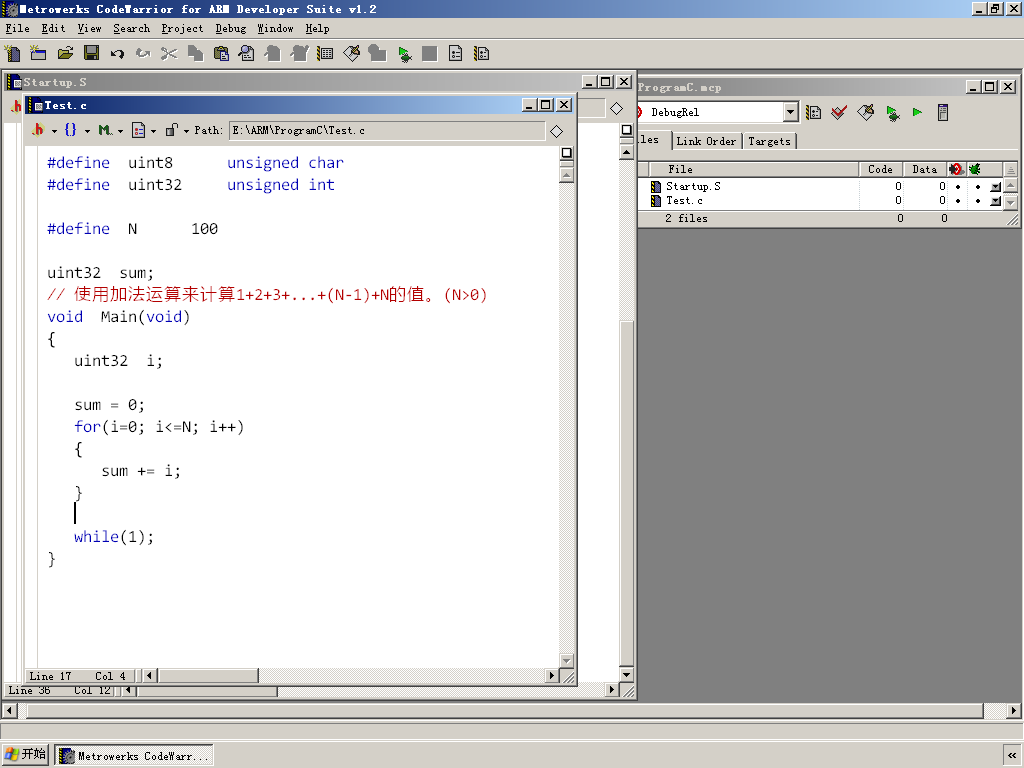This screenshot has height=768, width=1024.
Task: Toggle debug info dot for Startup.S
Action: [x=978, y=187]
